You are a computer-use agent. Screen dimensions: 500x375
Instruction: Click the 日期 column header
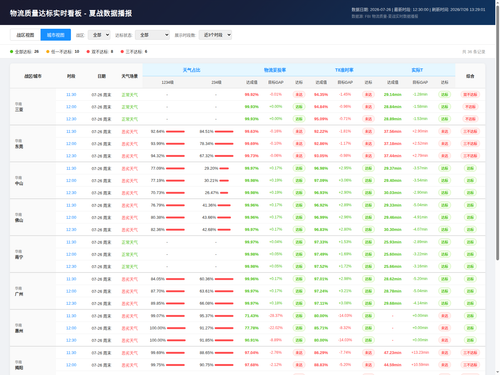pyautogui.click(x=101, y=76)
